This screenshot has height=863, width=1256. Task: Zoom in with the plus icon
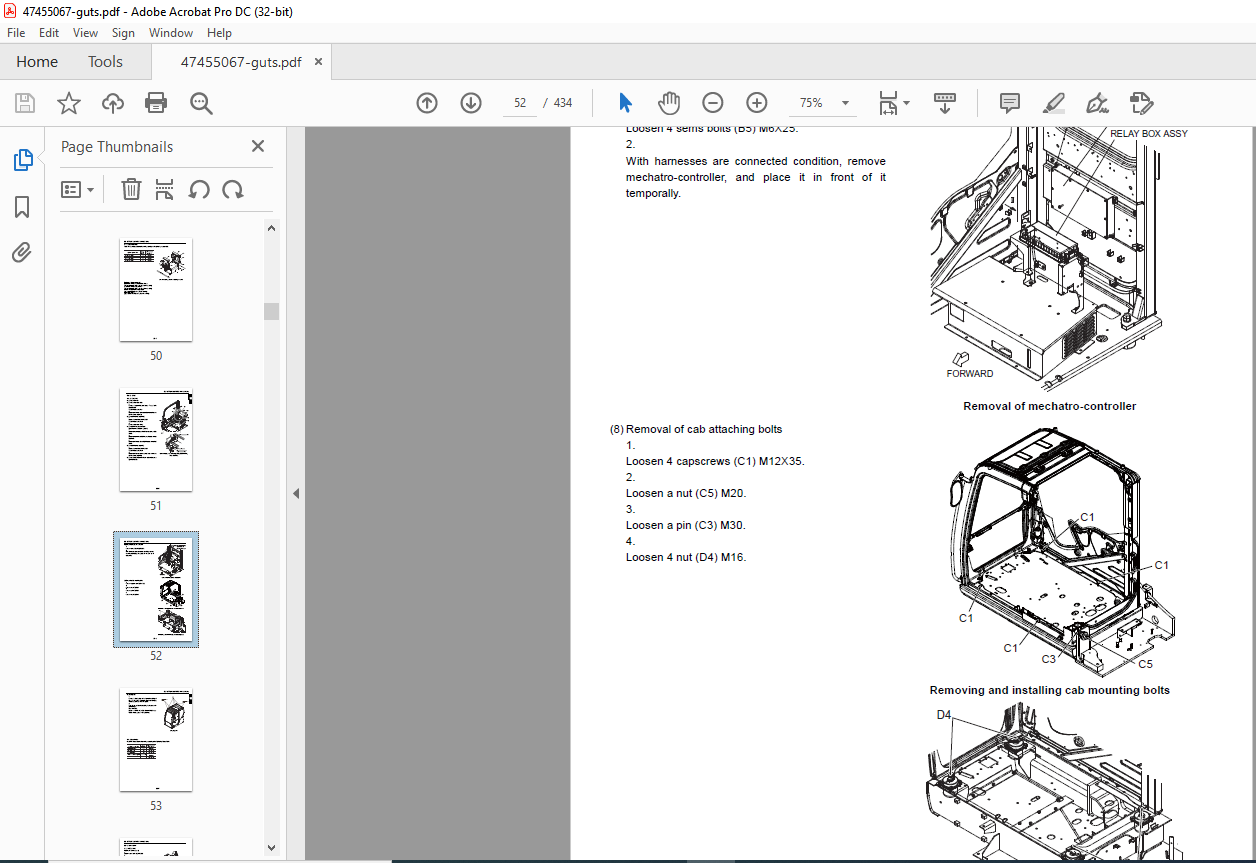[x=757, y=103]
